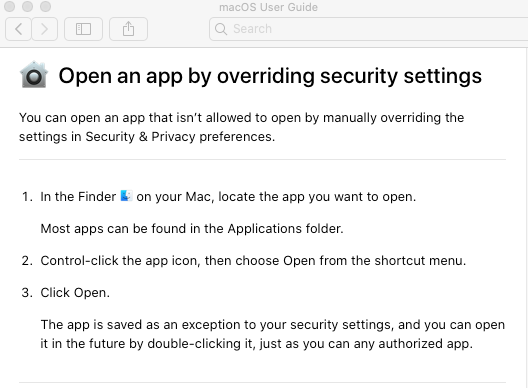The height and width of the screenshot is (388, 528).
Task: Zoom the window using third title button
Action: [45, 6]
